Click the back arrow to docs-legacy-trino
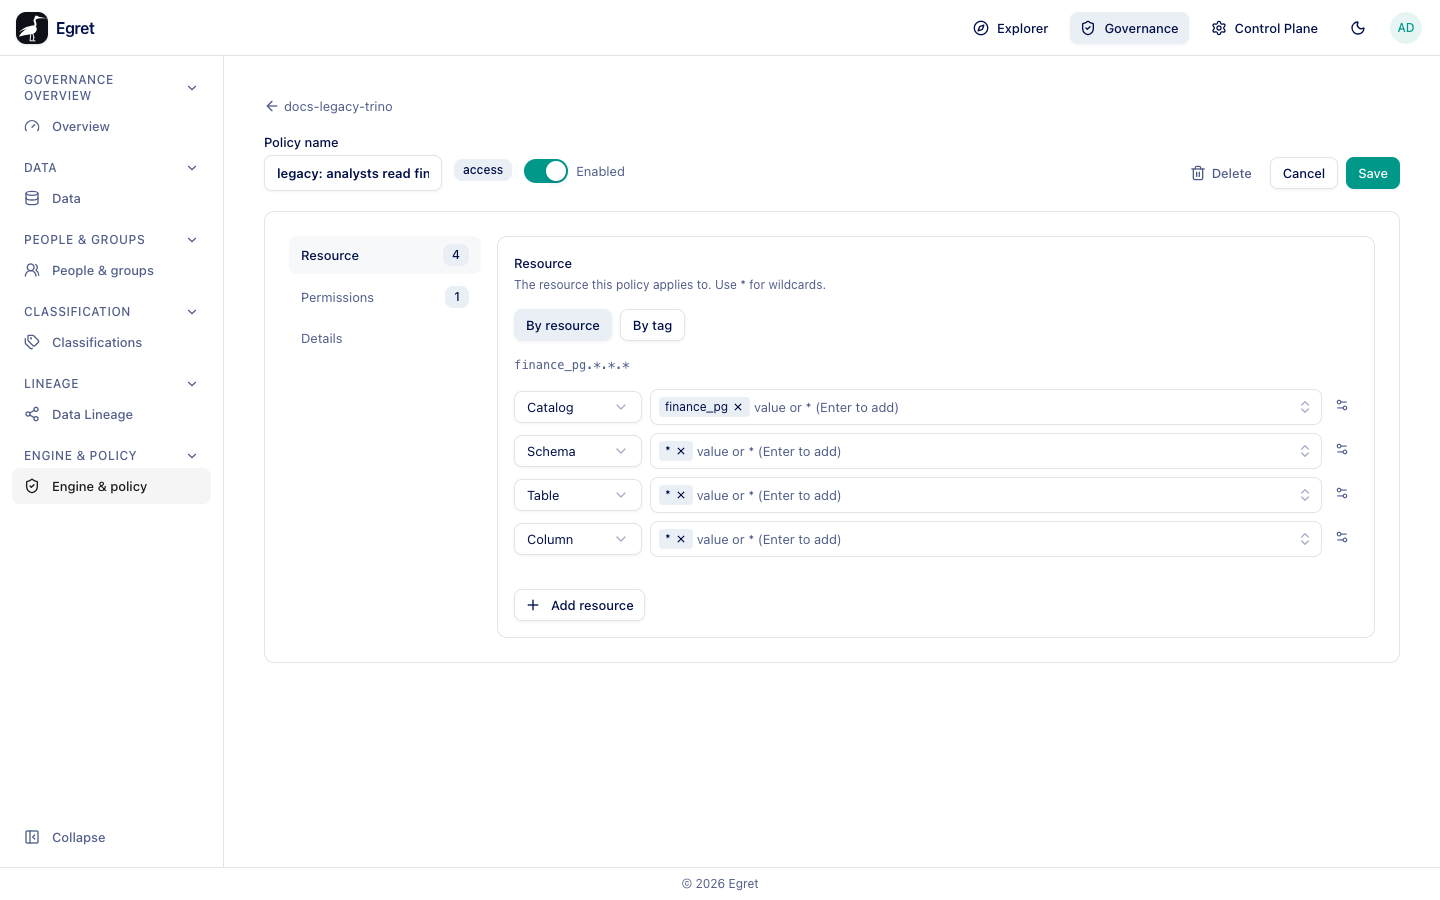Screen dimensions: 1440x900 (271, 106)
